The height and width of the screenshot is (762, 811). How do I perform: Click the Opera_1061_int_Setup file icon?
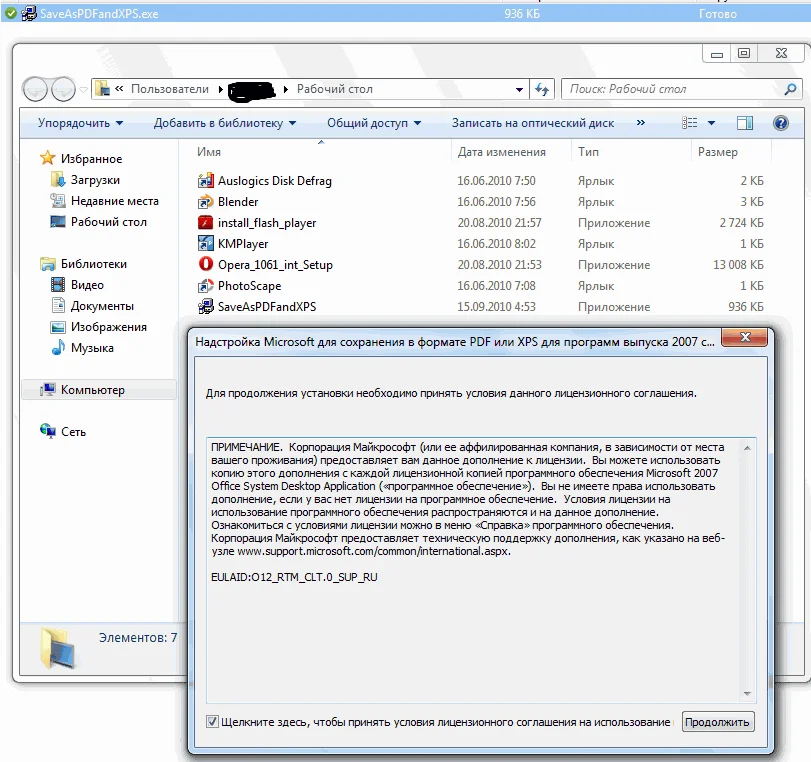(x=205, y=264)
